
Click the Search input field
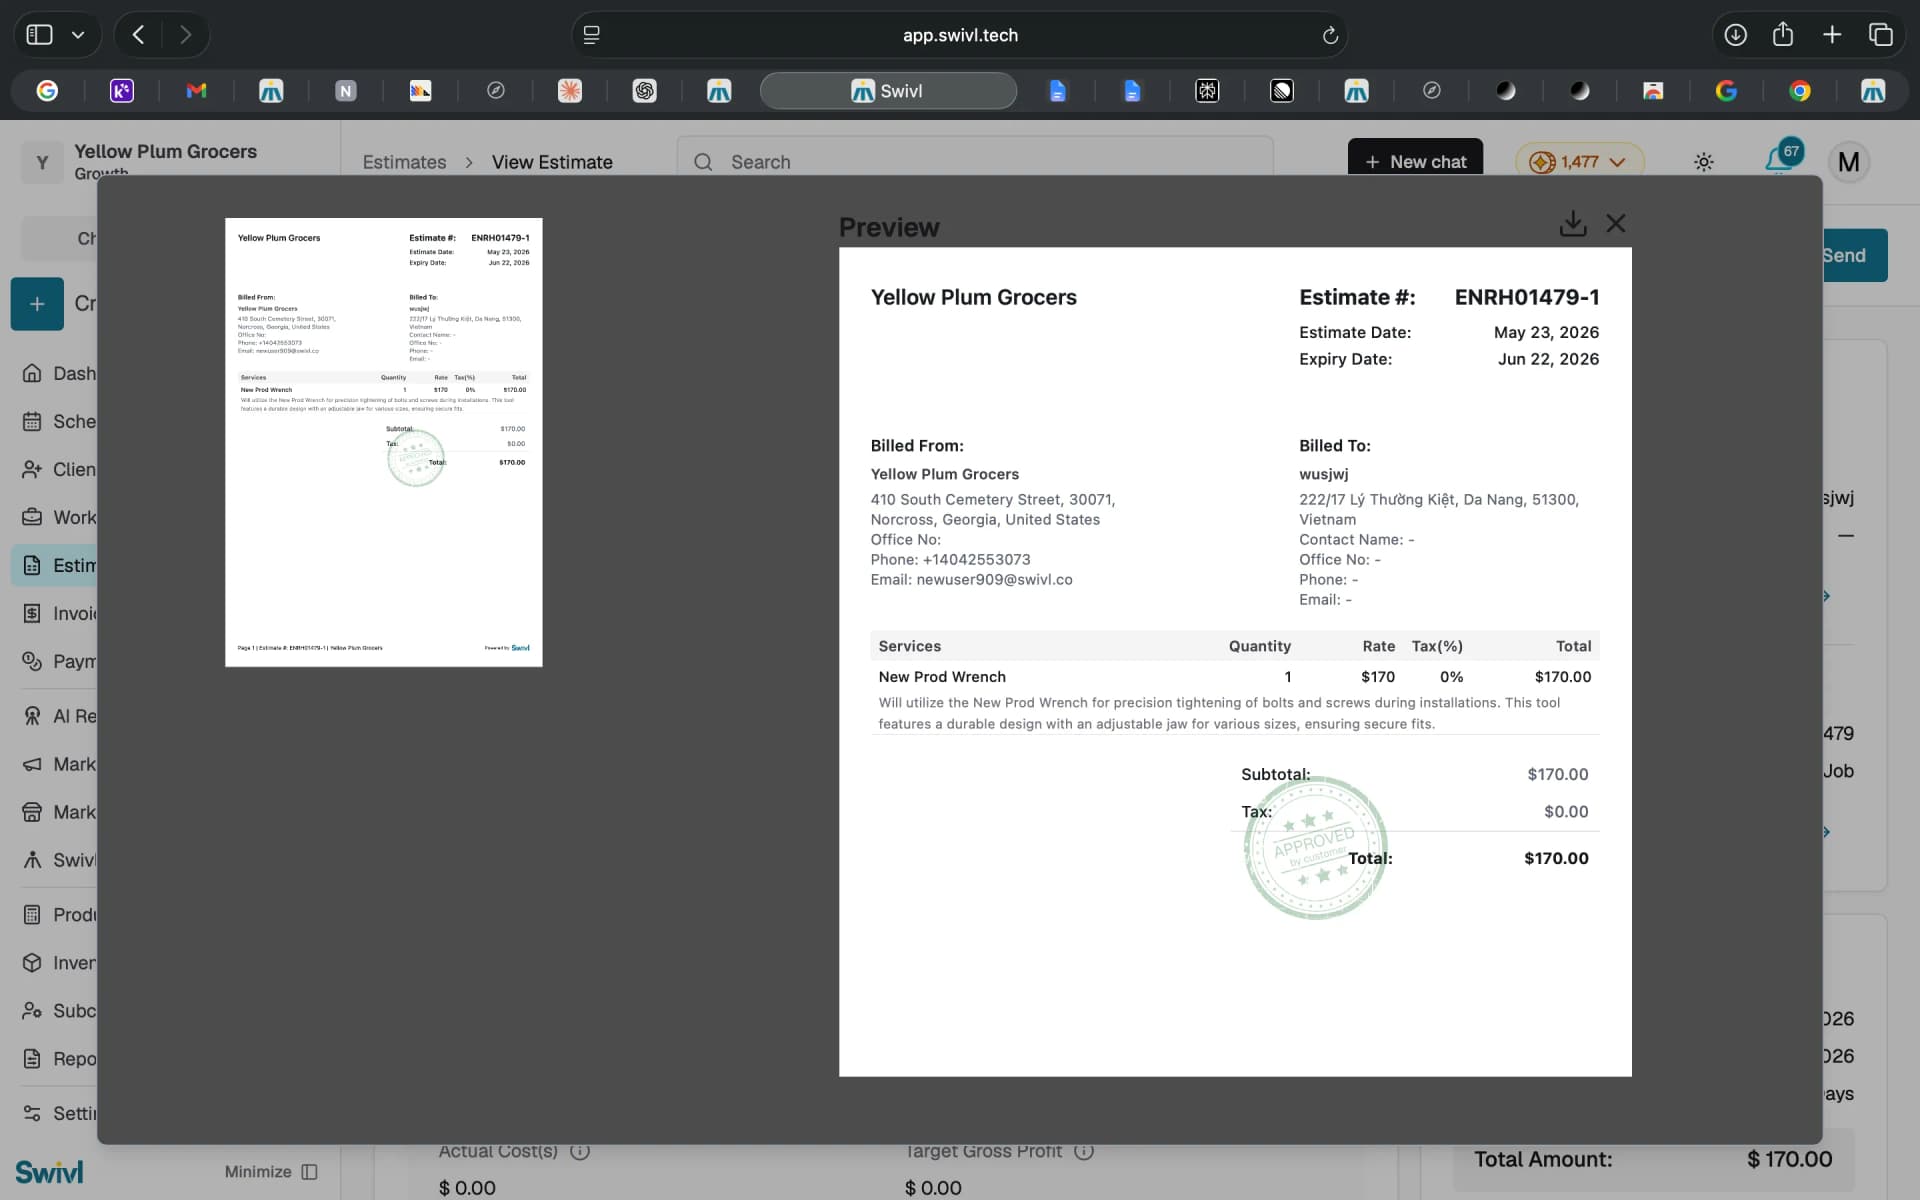(975, 162)
